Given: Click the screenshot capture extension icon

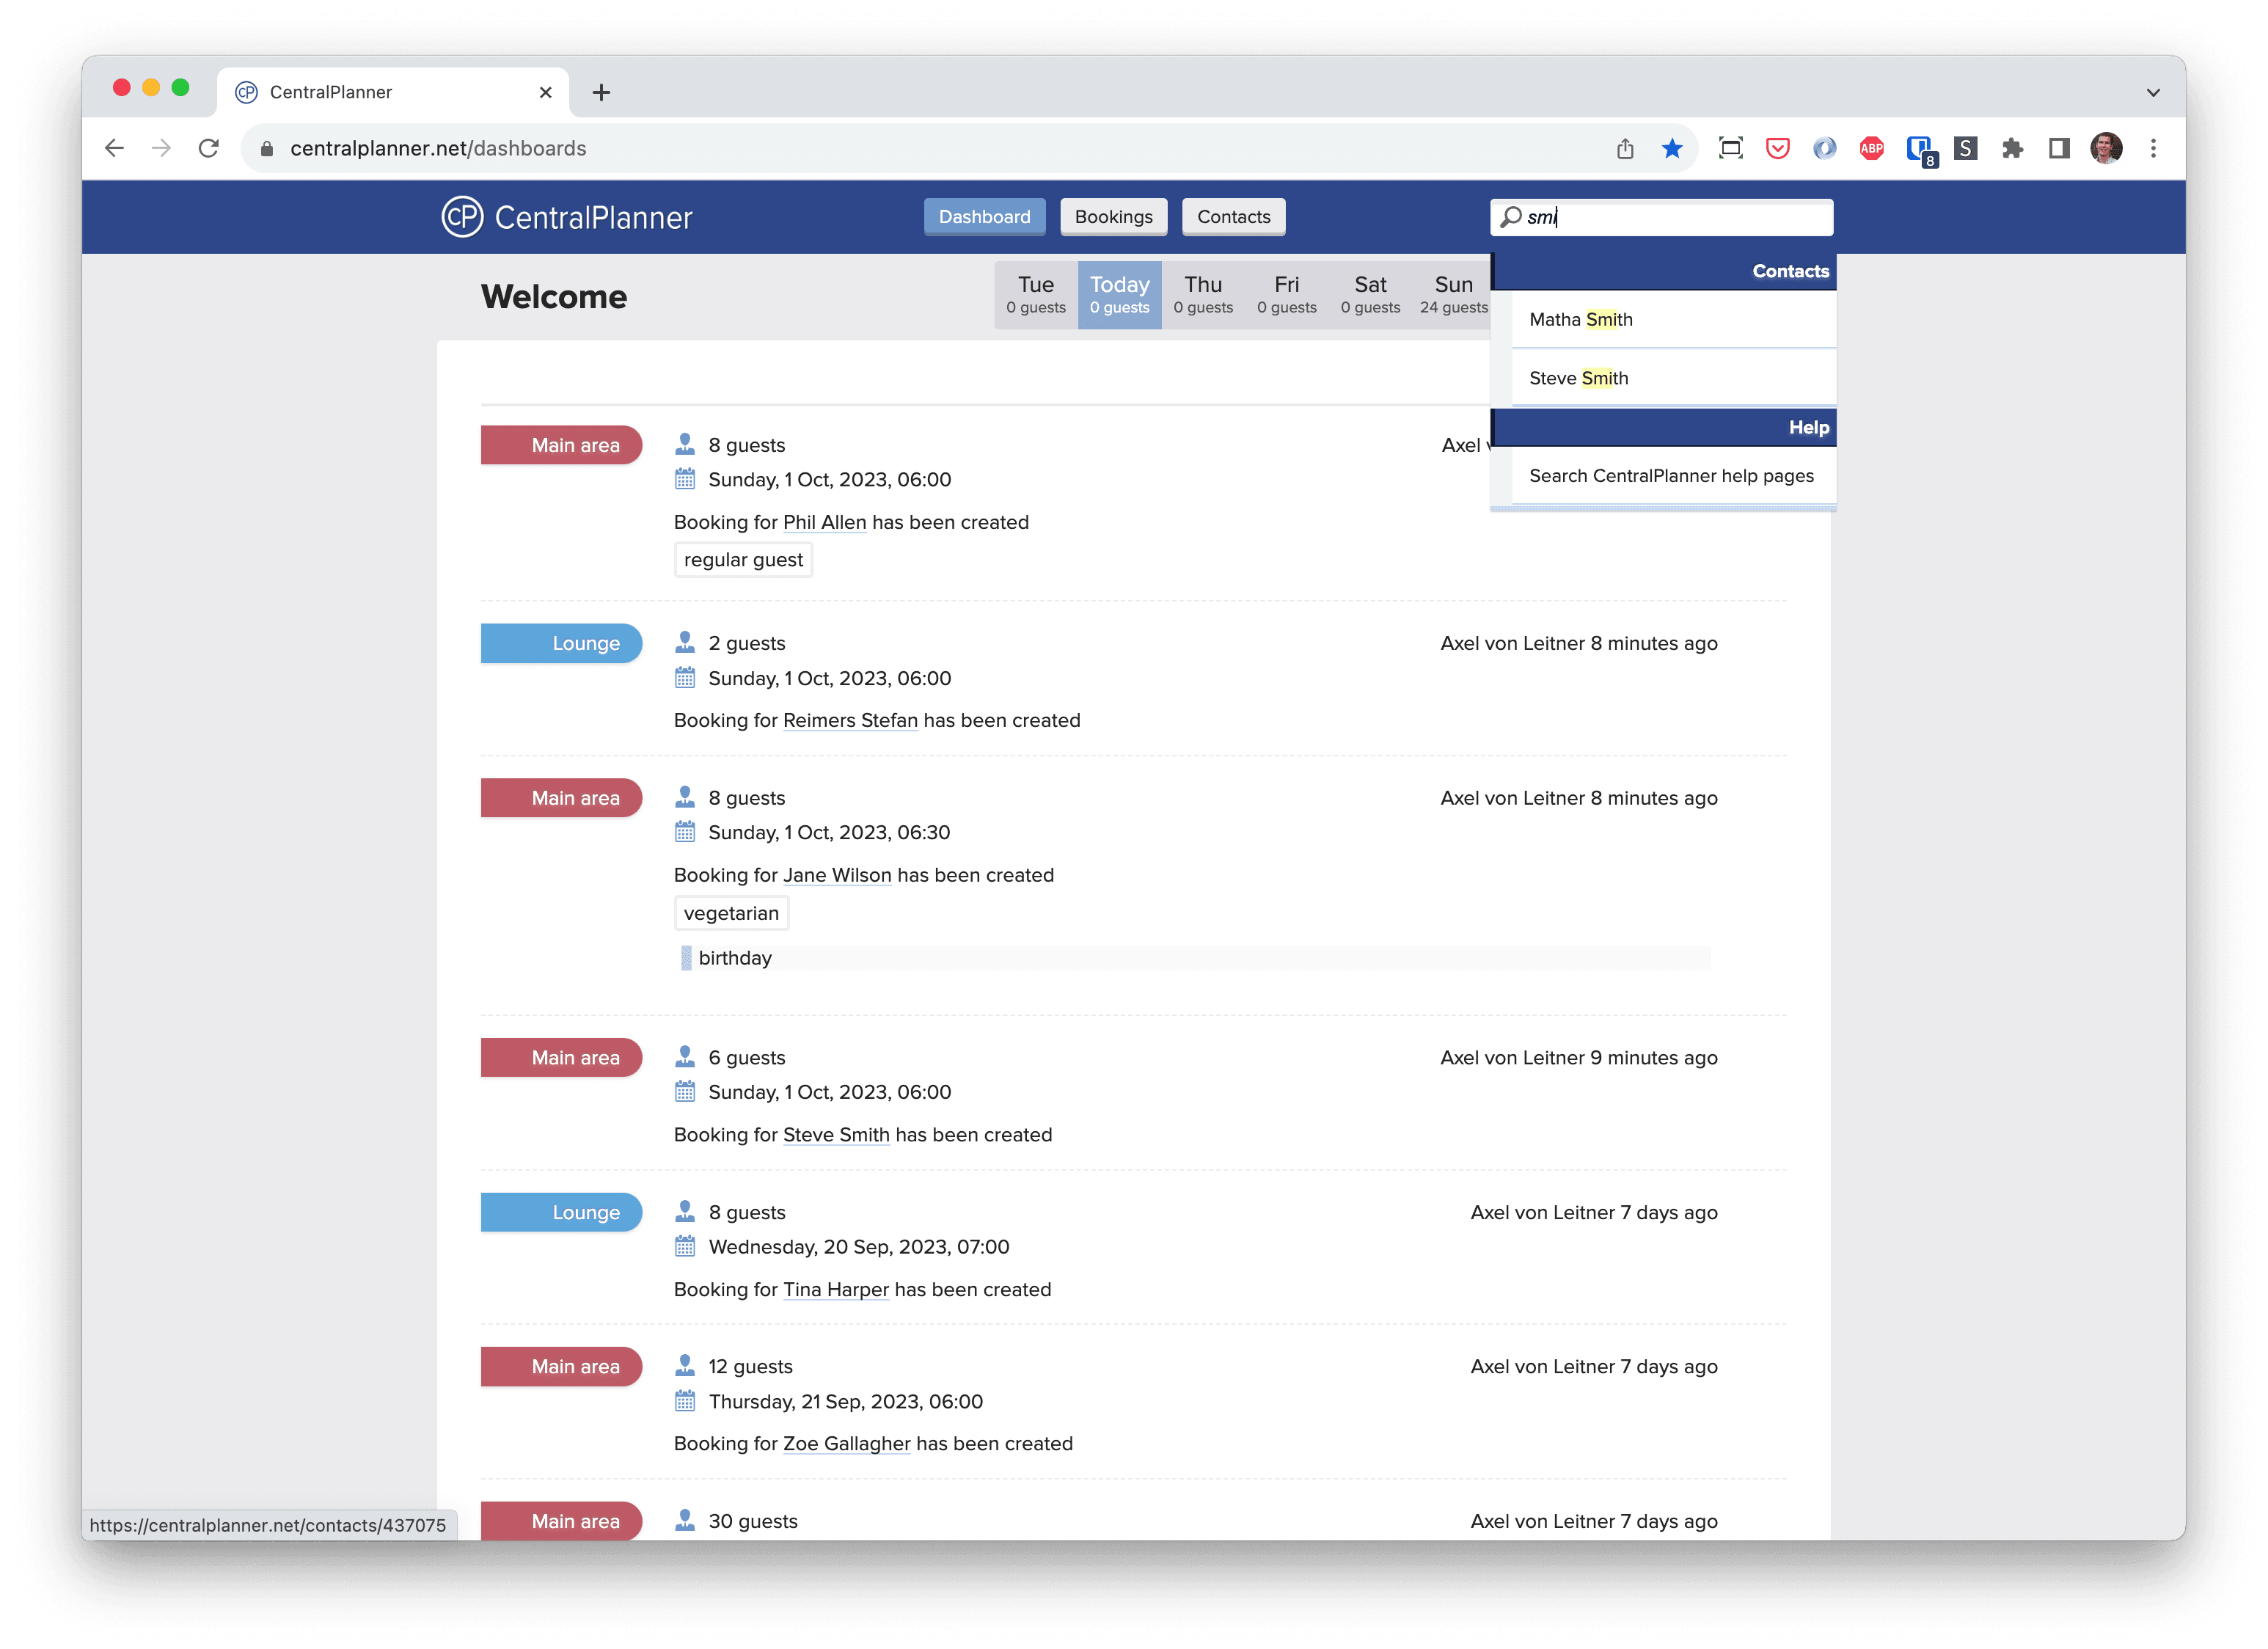Looking at the screenshot, I should click(x=1730, y=148).
